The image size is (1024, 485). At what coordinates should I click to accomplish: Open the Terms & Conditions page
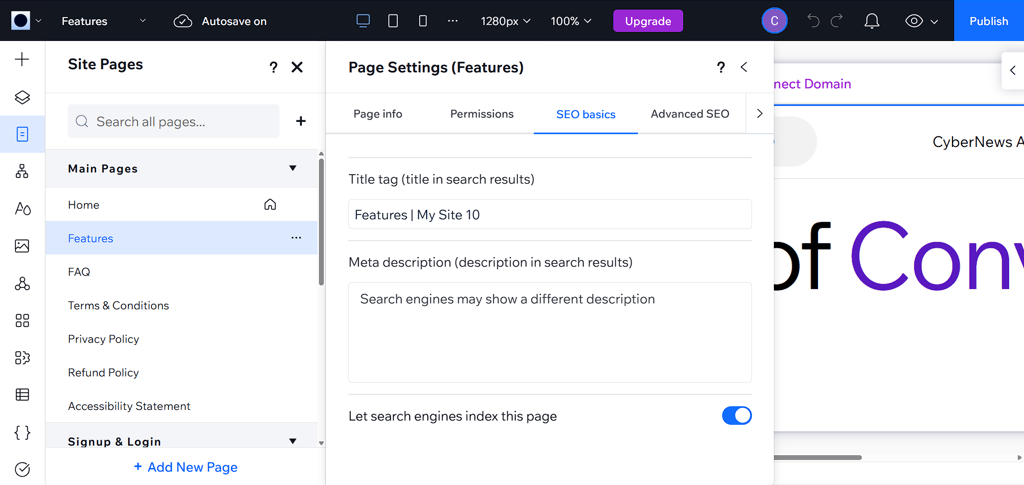182,305
